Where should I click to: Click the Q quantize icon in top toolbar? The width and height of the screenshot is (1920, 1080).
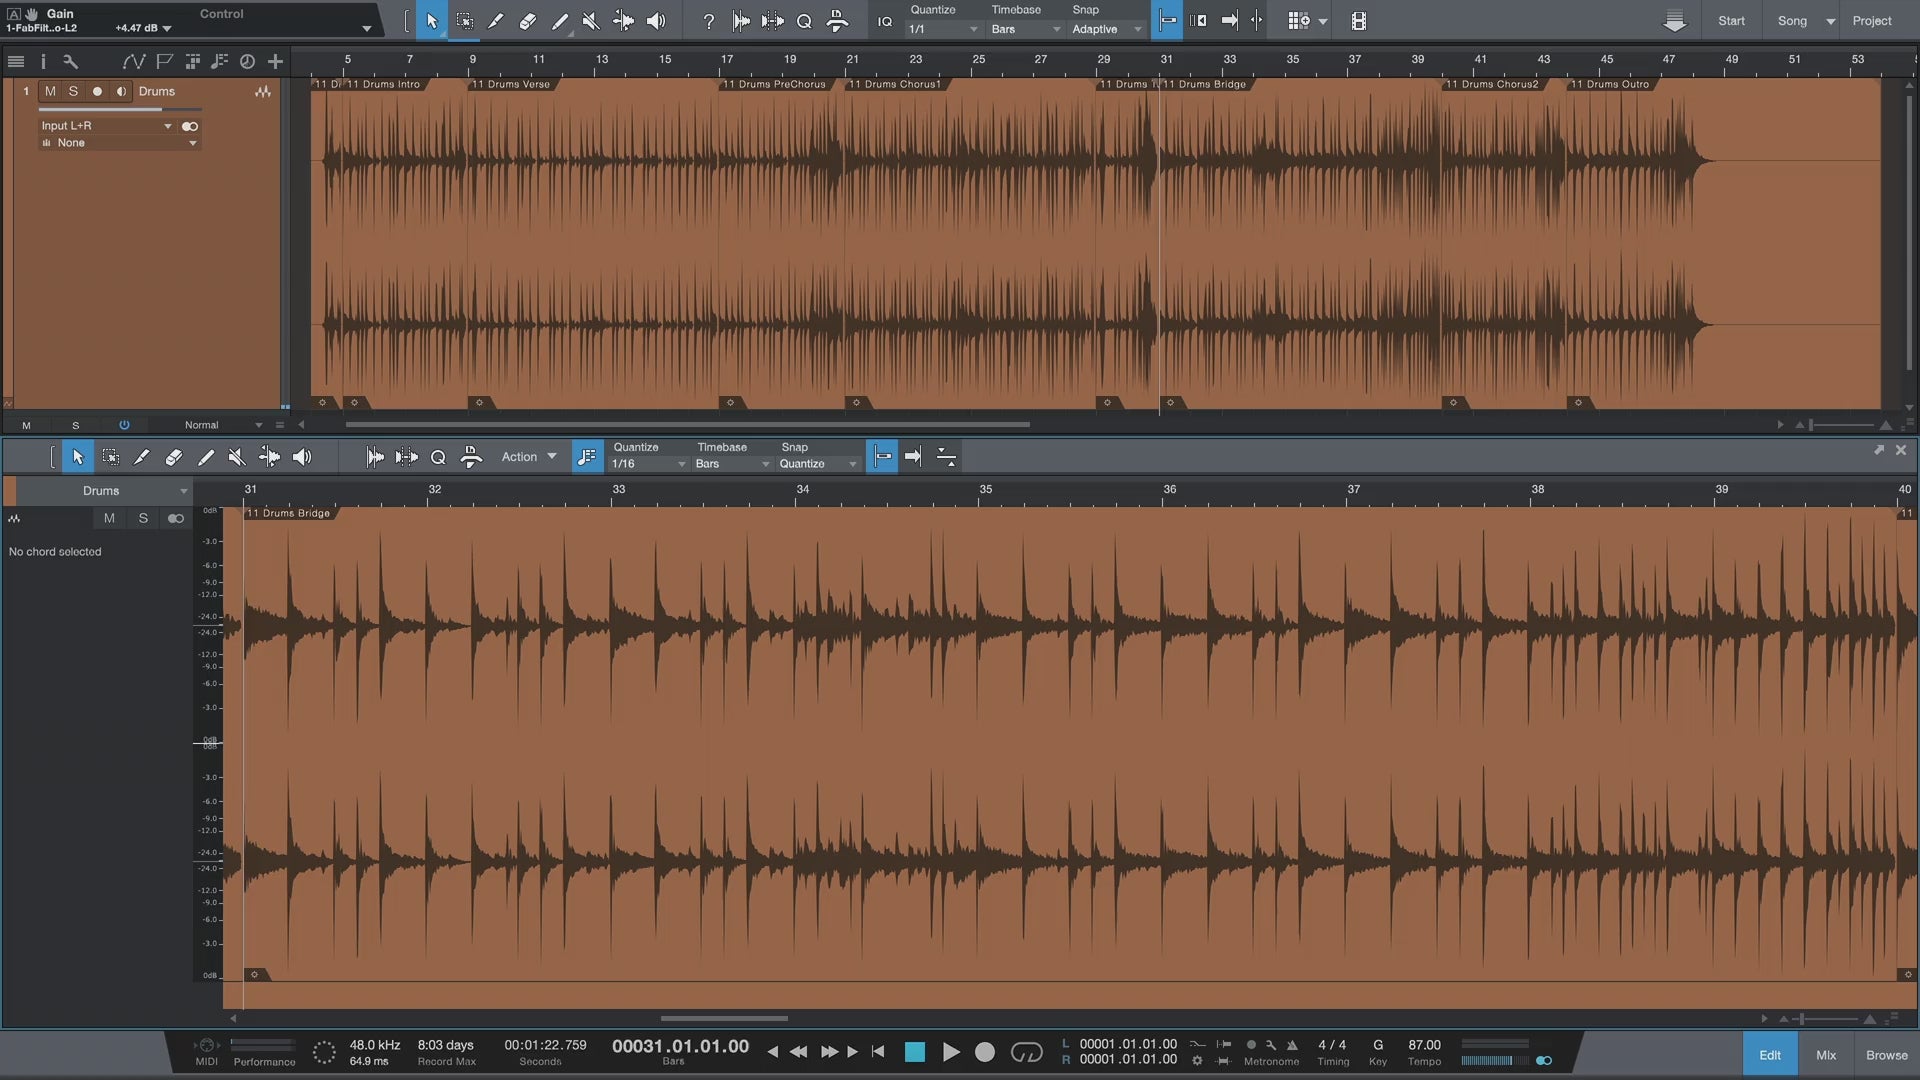804,21
